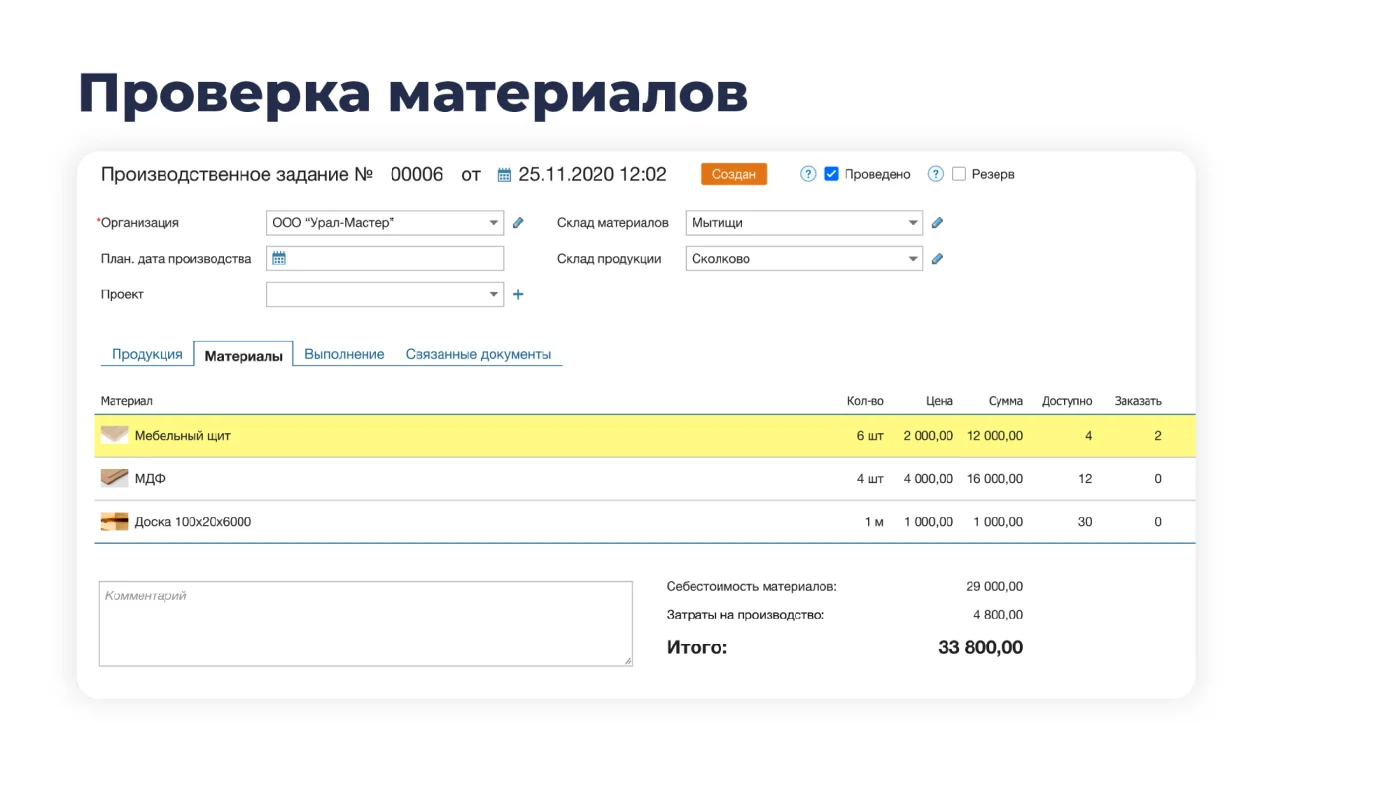Open the calendar icon beside document date
1400x788 pixels.
pyautogui.click(x=505, y=175)
